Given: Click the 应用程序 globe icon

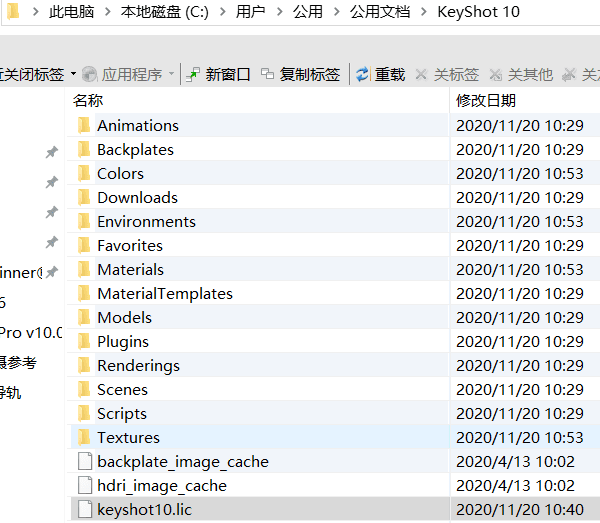Looking at the screenshot, I should [90, 75].
